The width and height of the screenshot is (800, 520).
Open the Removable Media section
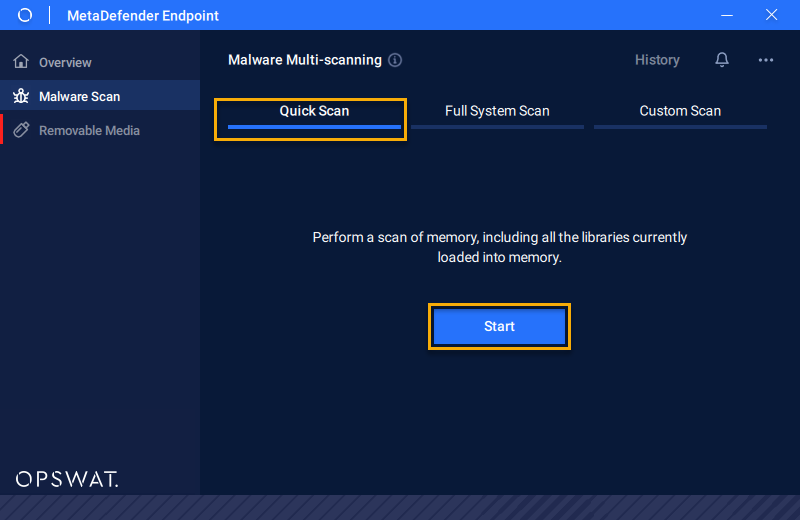pos(100,130)
